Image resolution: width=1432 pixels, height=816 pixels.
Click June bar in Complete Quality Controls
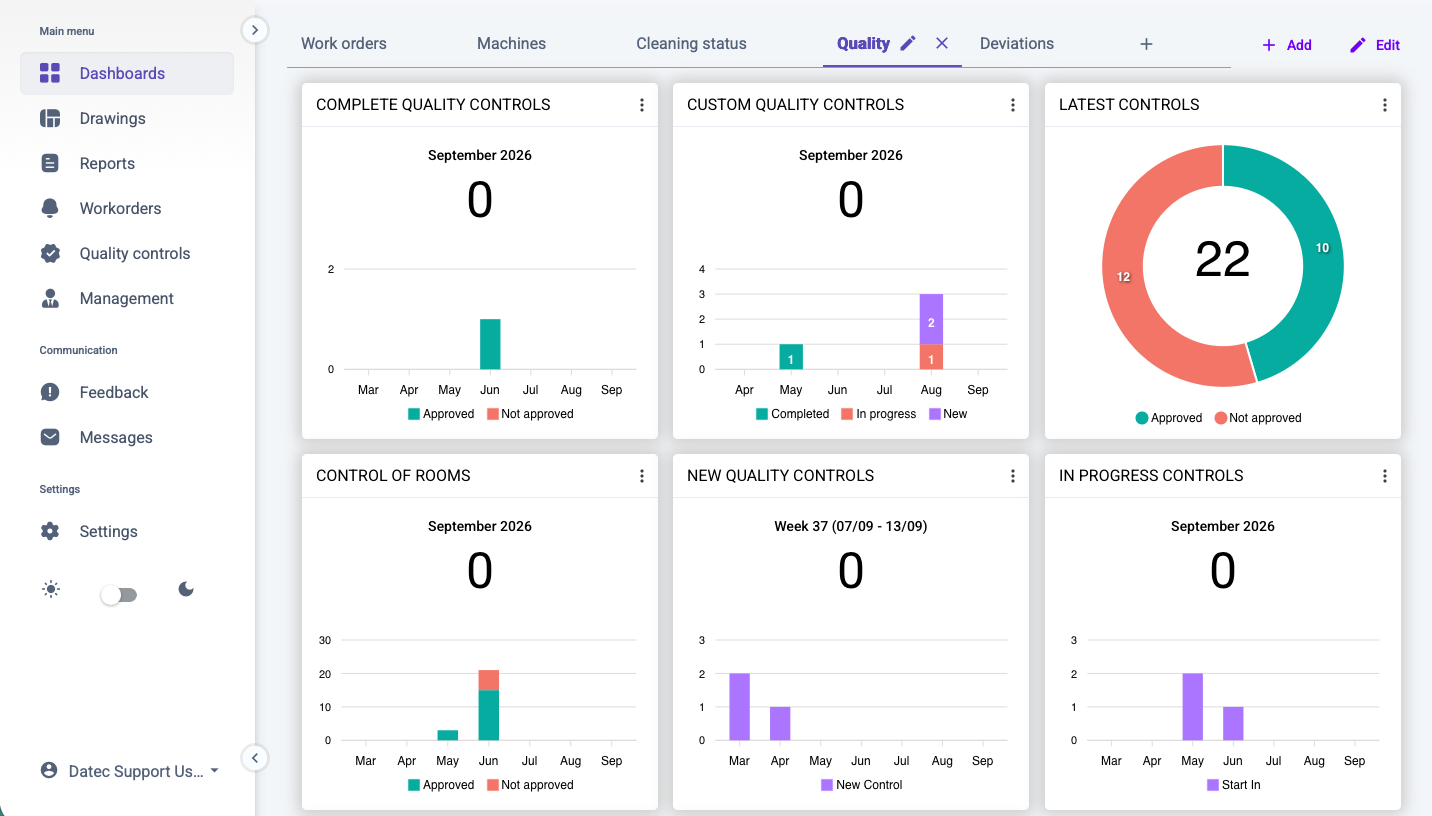[x=490, y=344]
